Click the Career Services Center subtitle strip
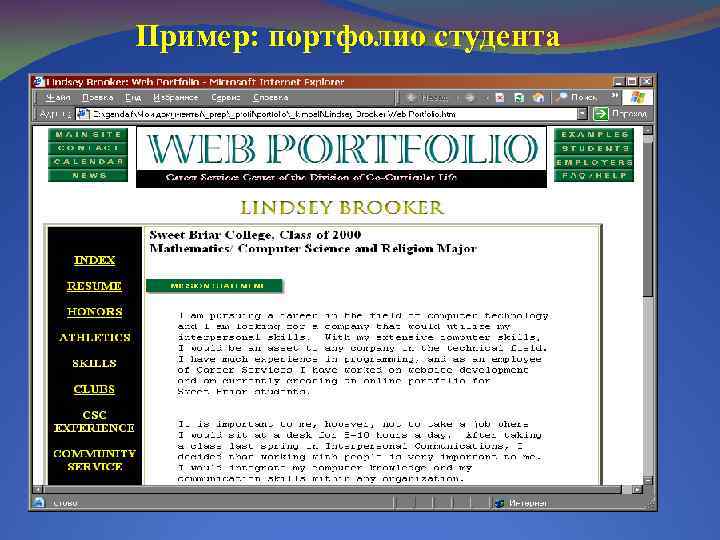720x540 pixels. point(342,178)
